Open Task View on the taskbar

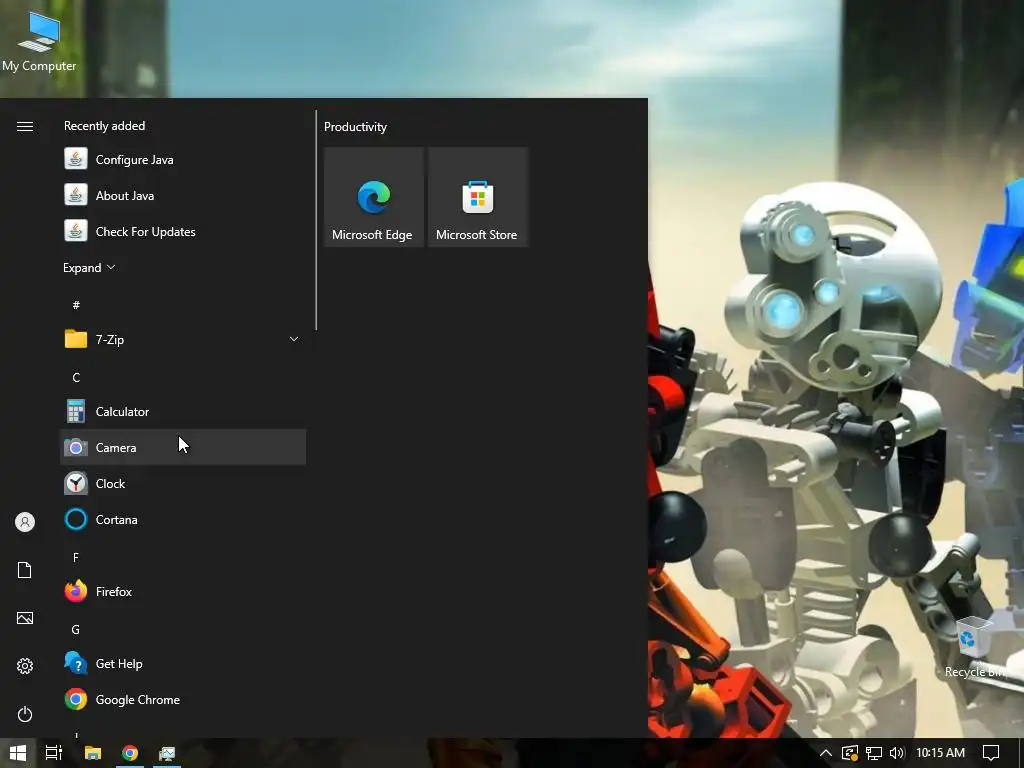[x=54, y=753]
